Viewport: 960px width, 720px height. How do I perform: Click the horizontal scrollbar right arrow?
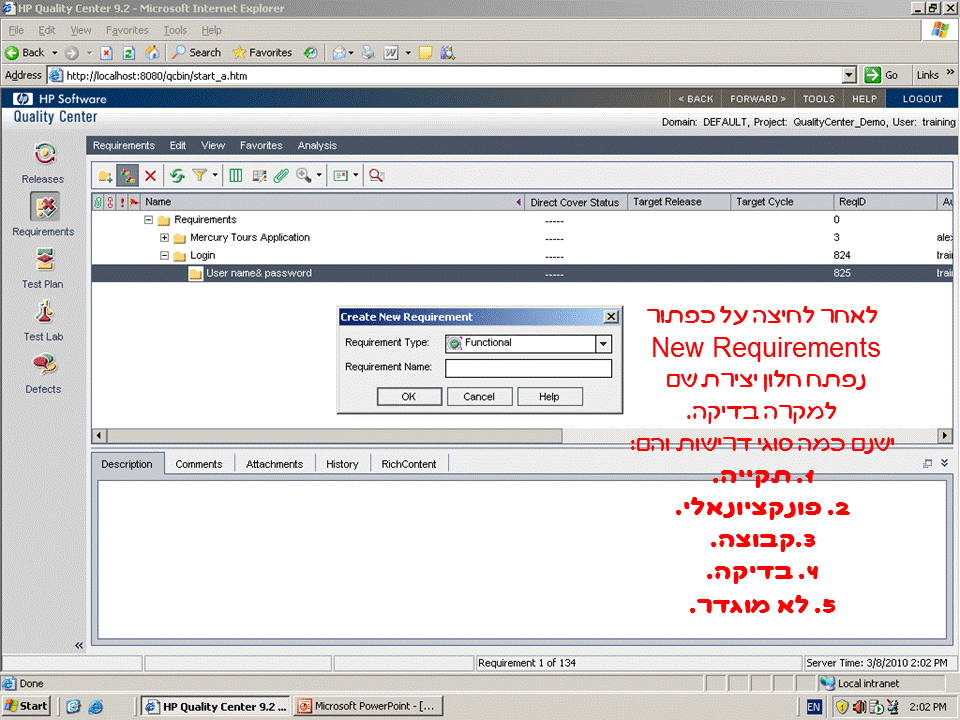pyautogui.click(x=945, y=435)
